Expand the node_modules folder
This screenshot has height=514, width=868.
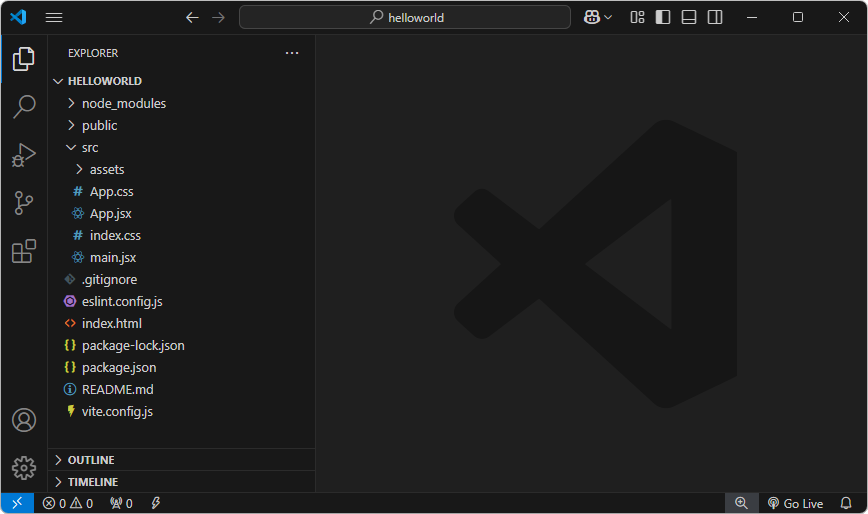182,103
